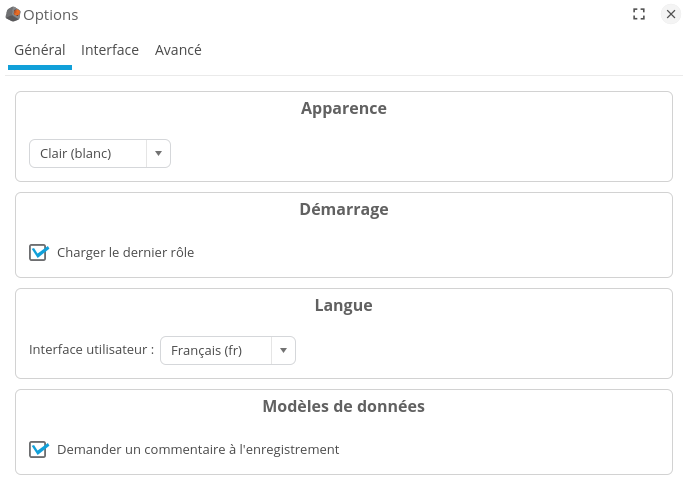The height and width of the screenshot is (497, 686).
Task: Click the 'Charger le dernier rôle' label text
Action: pos(126,253)
